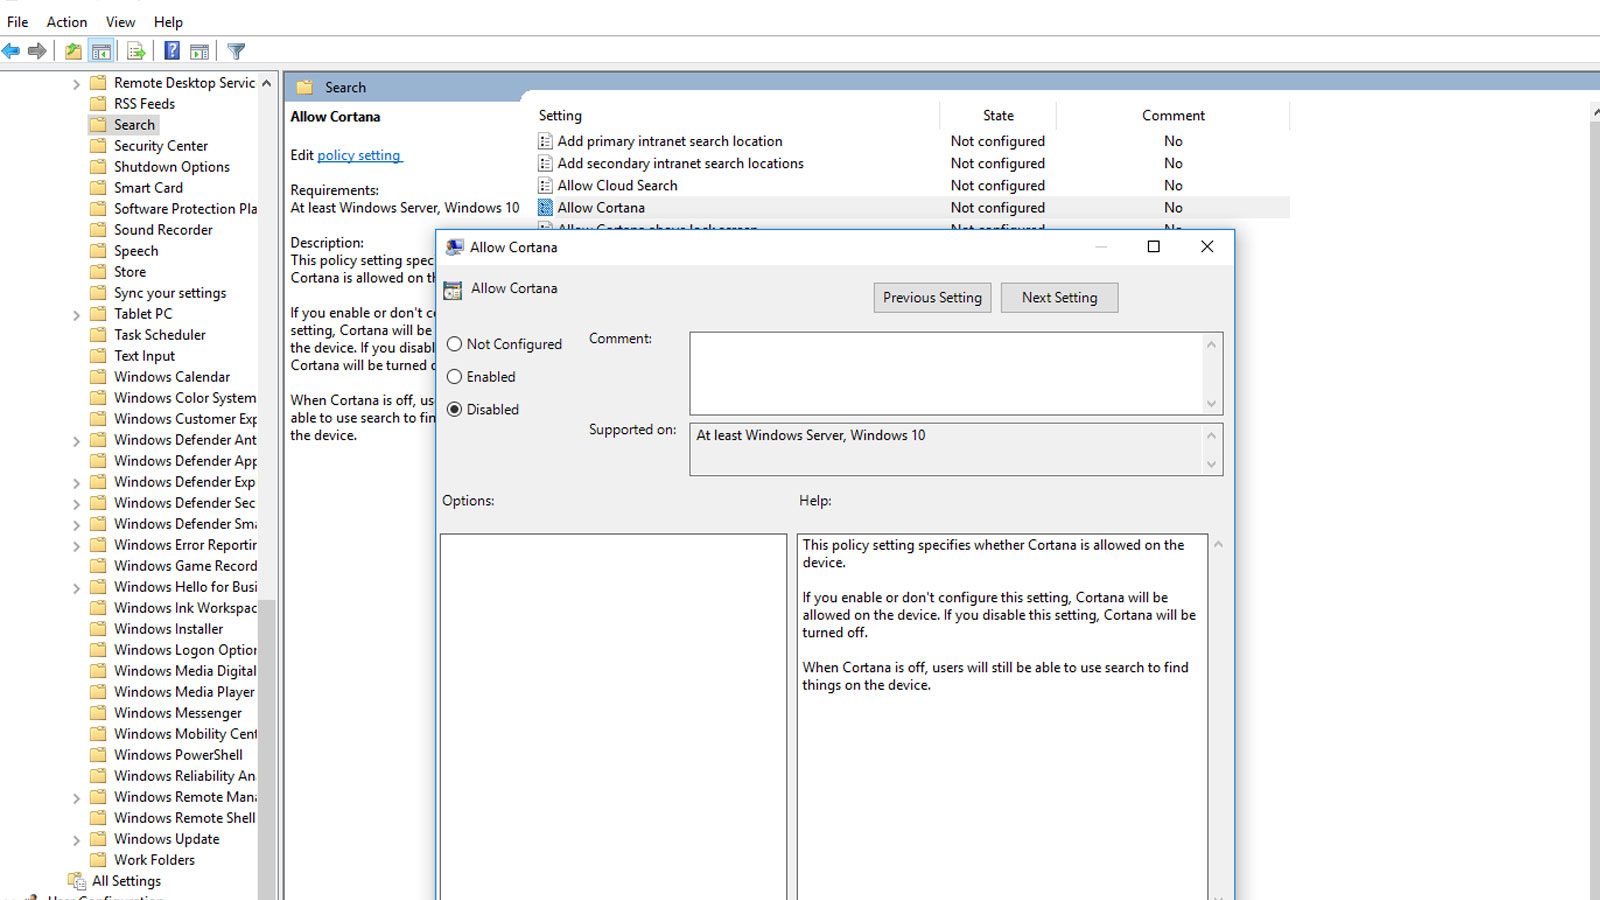This screenshot has width=1600, height=900.
Task: Click the RSS Feeds folder icon
Action: (x=98, y=104)
